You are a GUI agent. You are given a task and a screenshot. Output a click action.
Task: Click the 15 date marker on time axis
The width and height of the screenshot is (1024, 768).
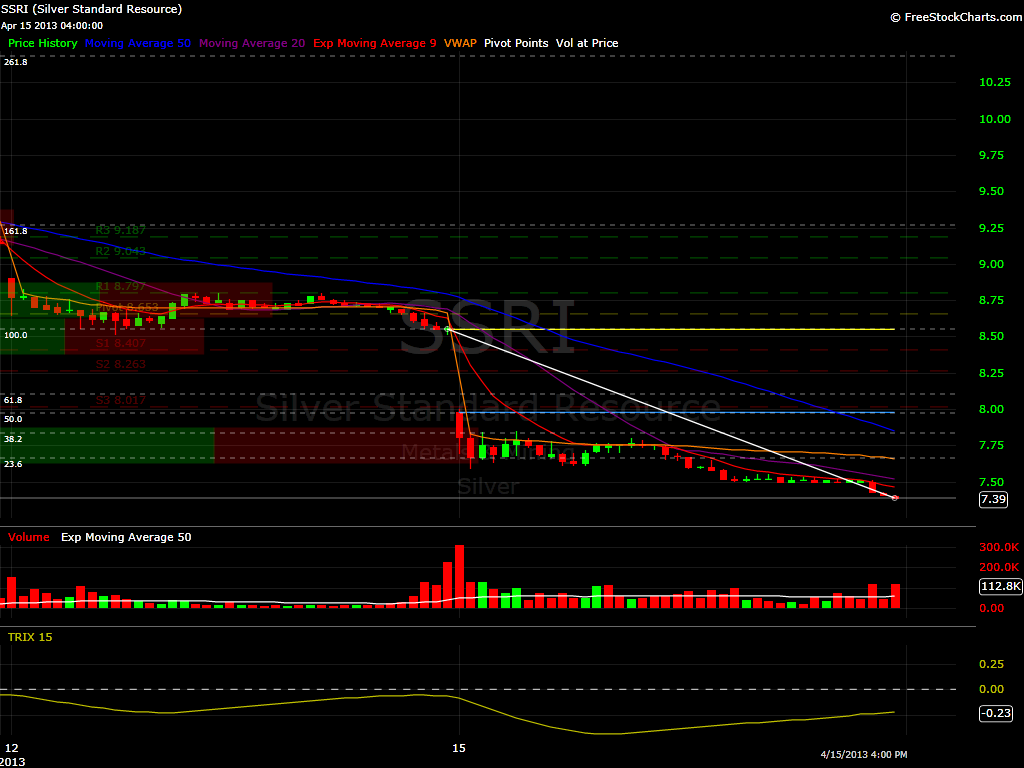click(459, 748)
